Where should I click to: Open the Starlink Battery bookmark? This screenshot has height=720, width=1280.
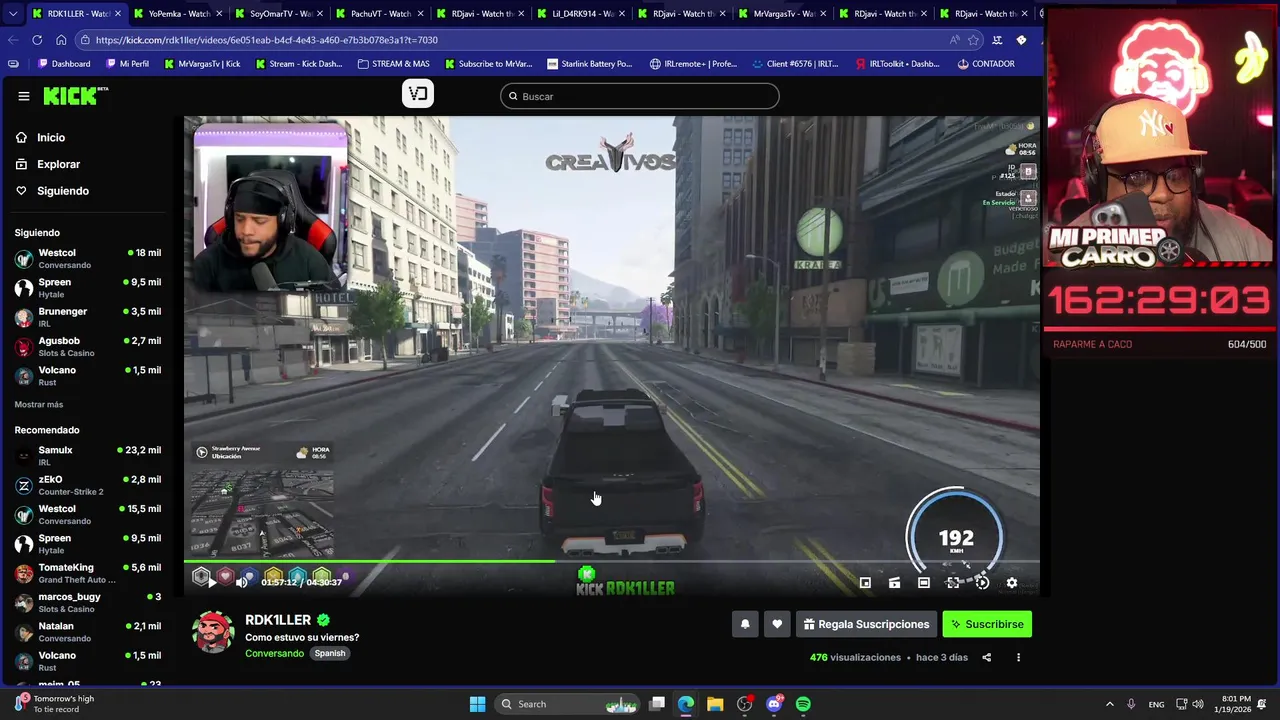tap(590, 64)
